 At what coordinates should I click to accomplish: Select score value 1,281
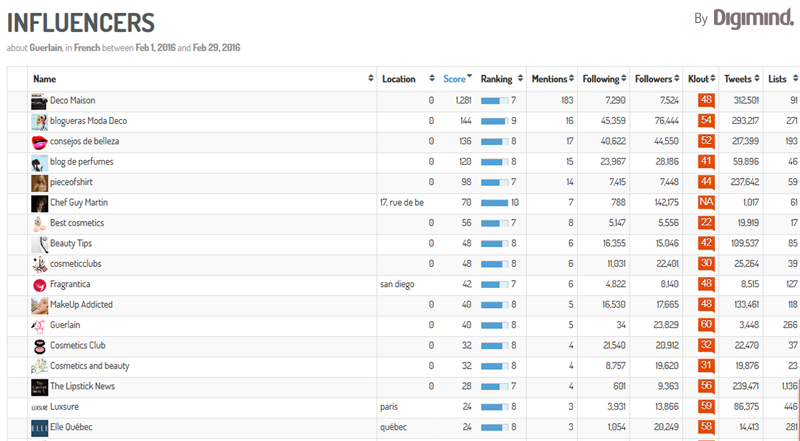463,101
